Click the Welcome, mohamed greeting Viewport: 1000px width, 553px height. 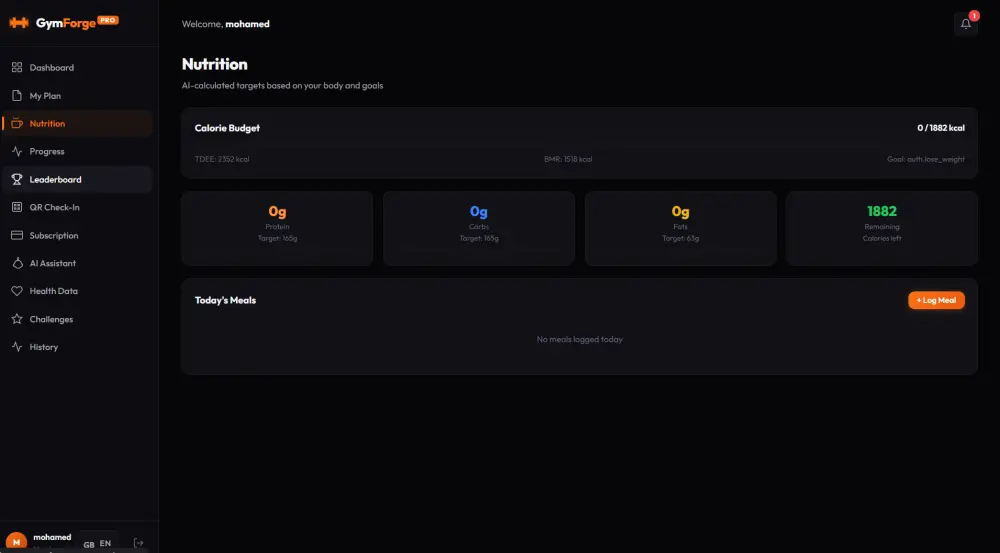(x=226, y=24)
